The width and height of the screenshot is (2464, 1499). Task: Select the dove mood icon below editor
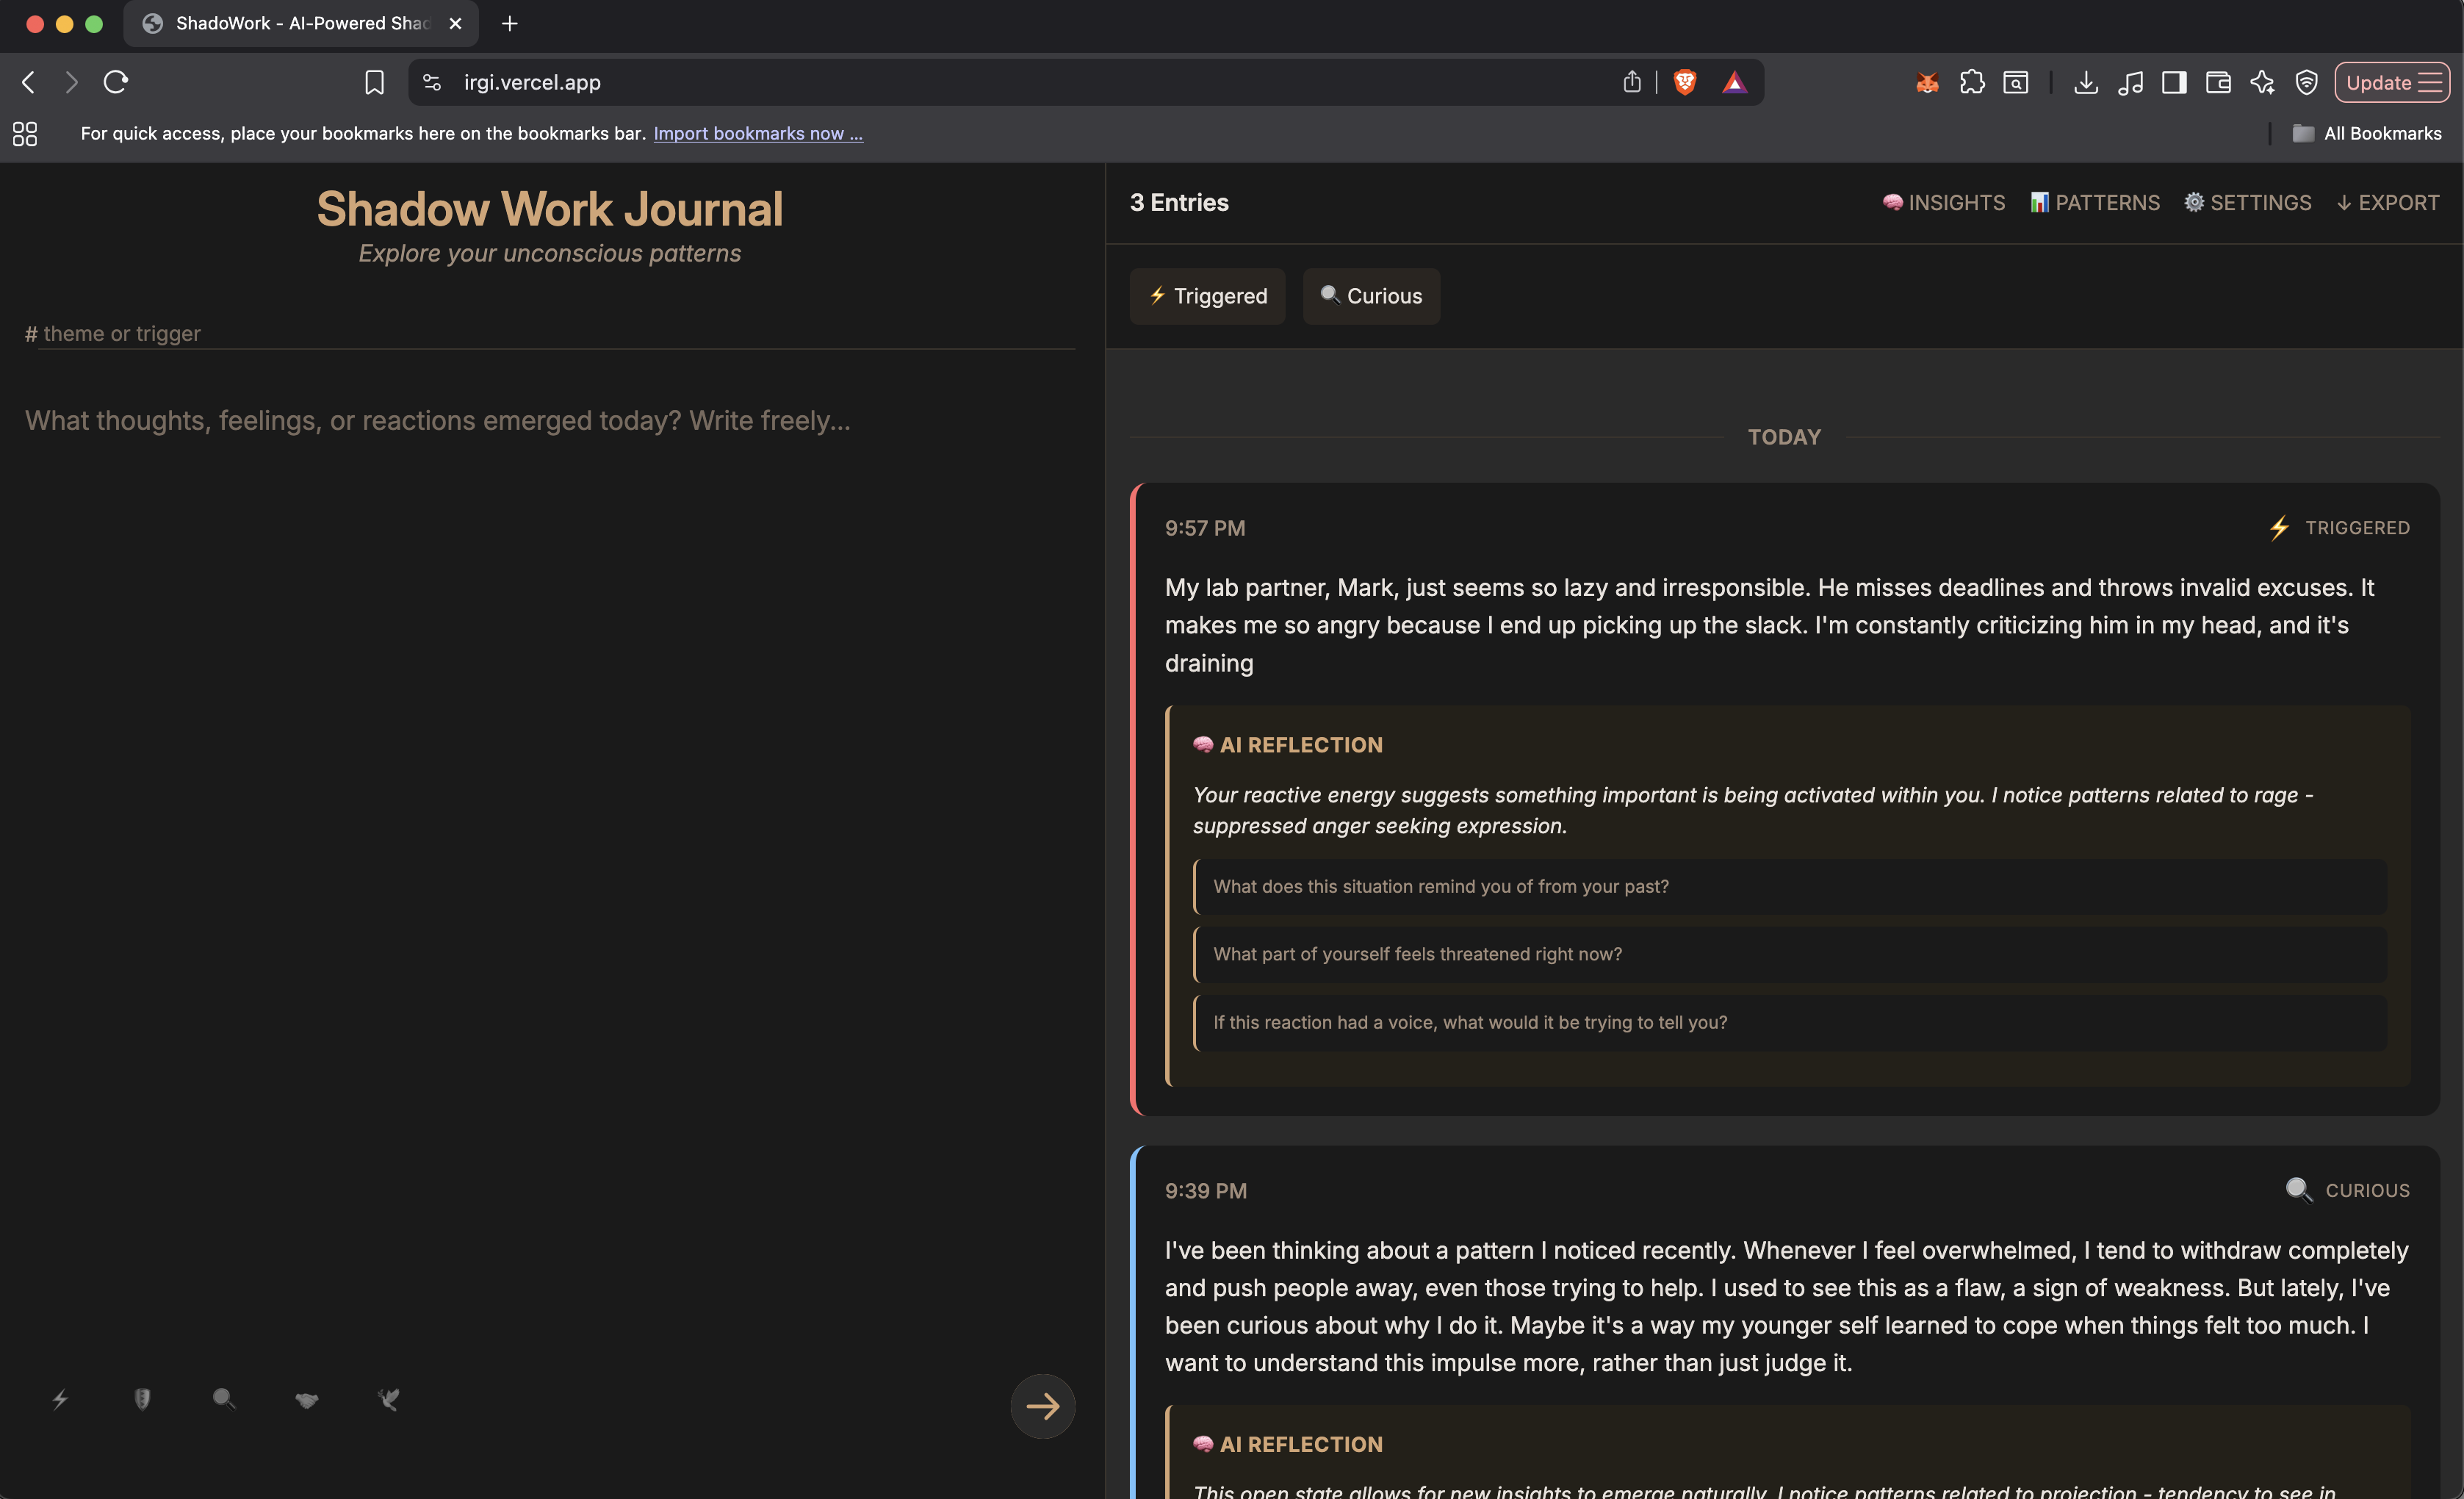[x=389, y=1399]
